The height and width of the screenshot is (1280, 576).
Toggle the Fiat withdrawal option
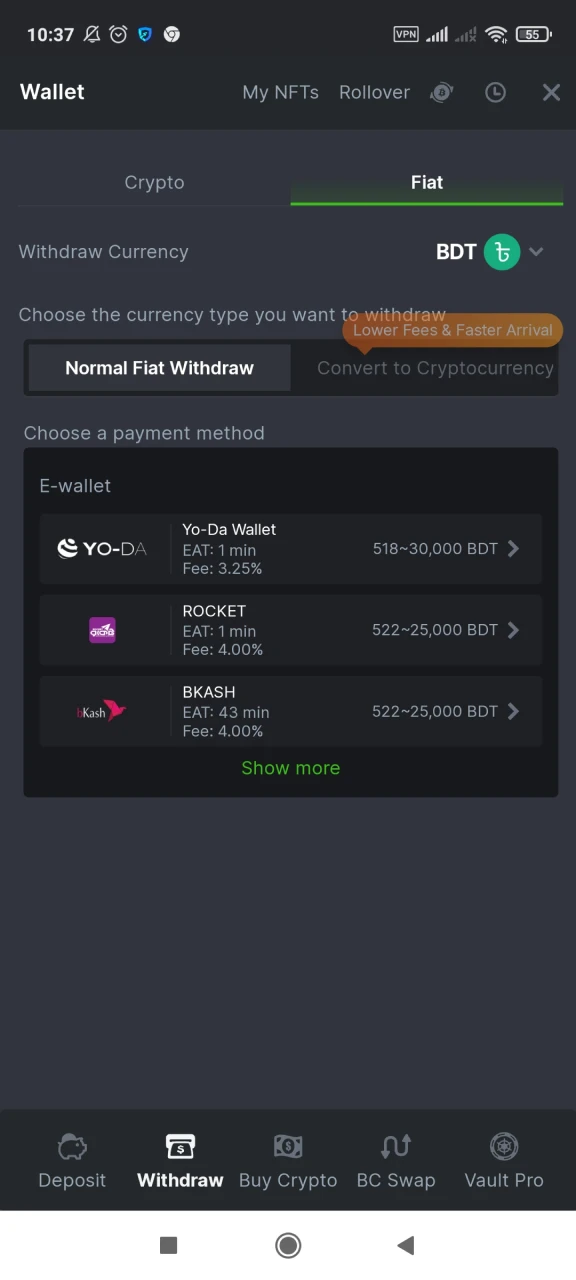[427, 182]
